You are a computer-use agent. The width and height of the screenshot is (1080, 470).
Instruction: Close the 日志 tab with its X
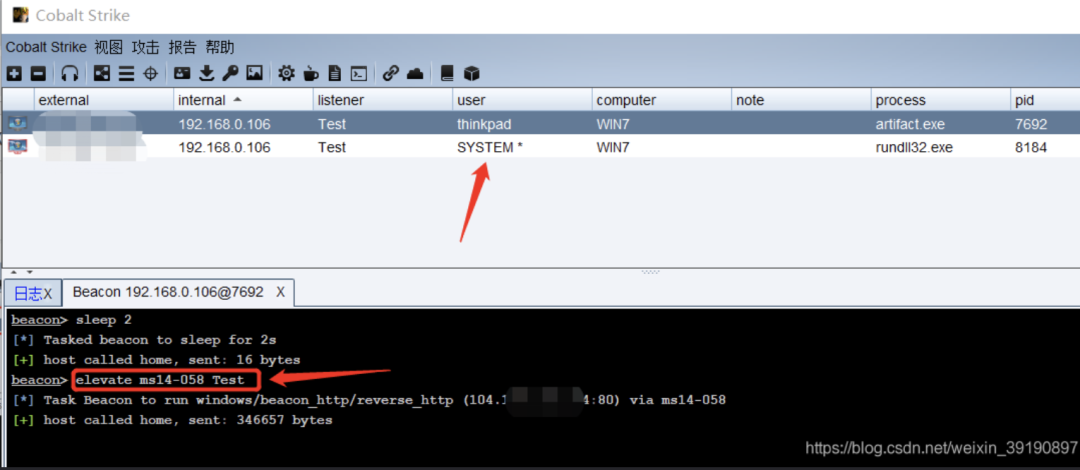pos(48,294)
